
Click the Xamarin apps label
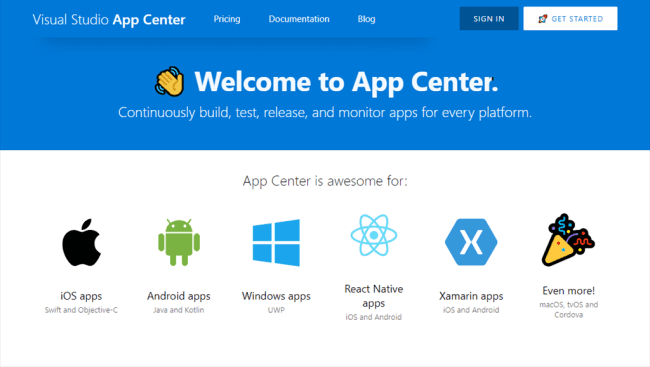coord(471,296)
